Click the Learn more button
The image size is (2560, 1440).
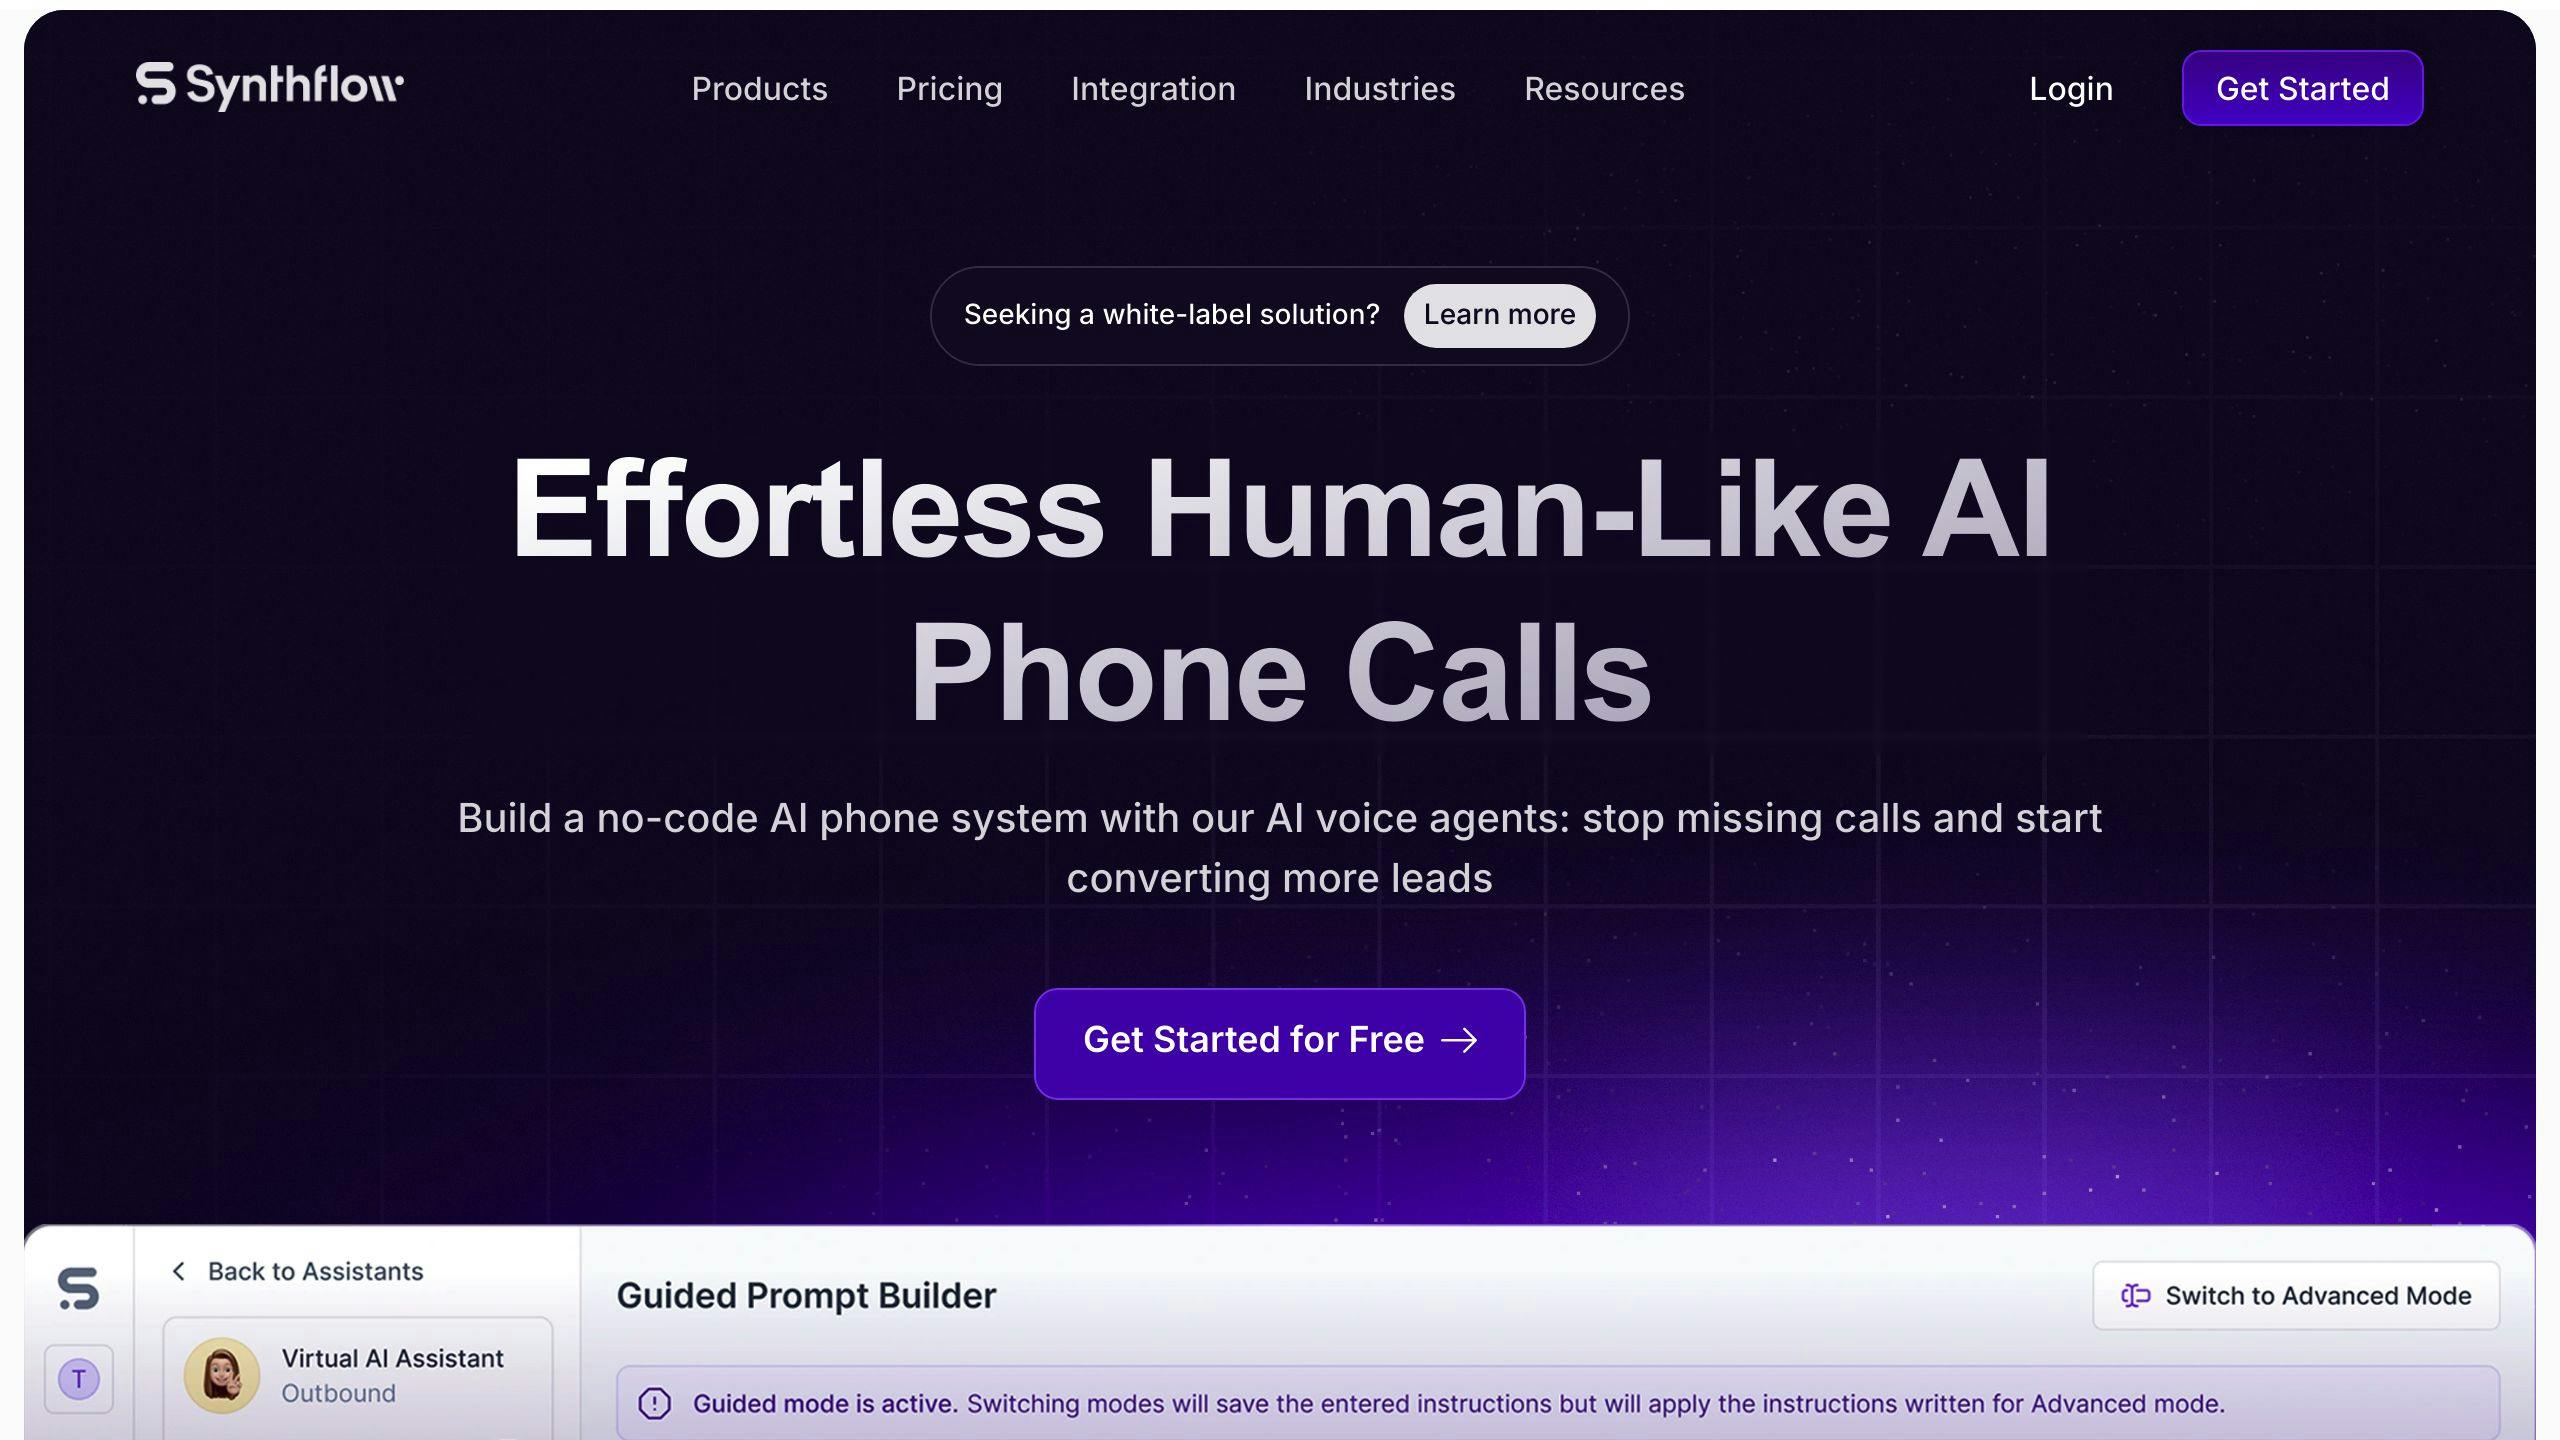pyautogui.click(x=1500, y=315)
